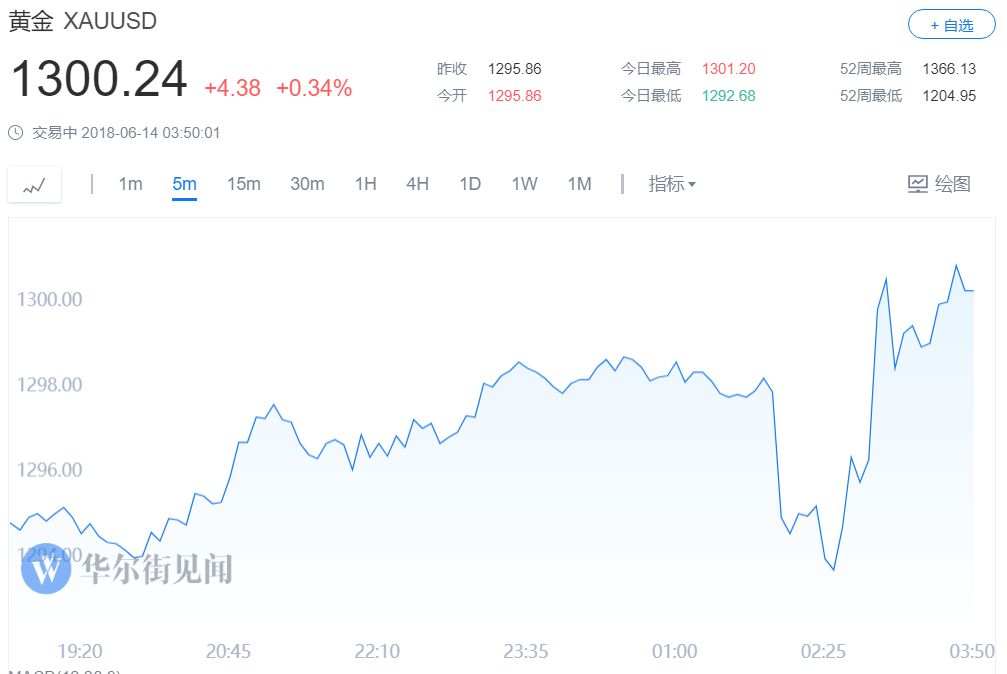The height and width of the screenshot is (674, 1007).
Task: Change chart to 4H interval
Action: pyautogui.click(x=417, y=184)
